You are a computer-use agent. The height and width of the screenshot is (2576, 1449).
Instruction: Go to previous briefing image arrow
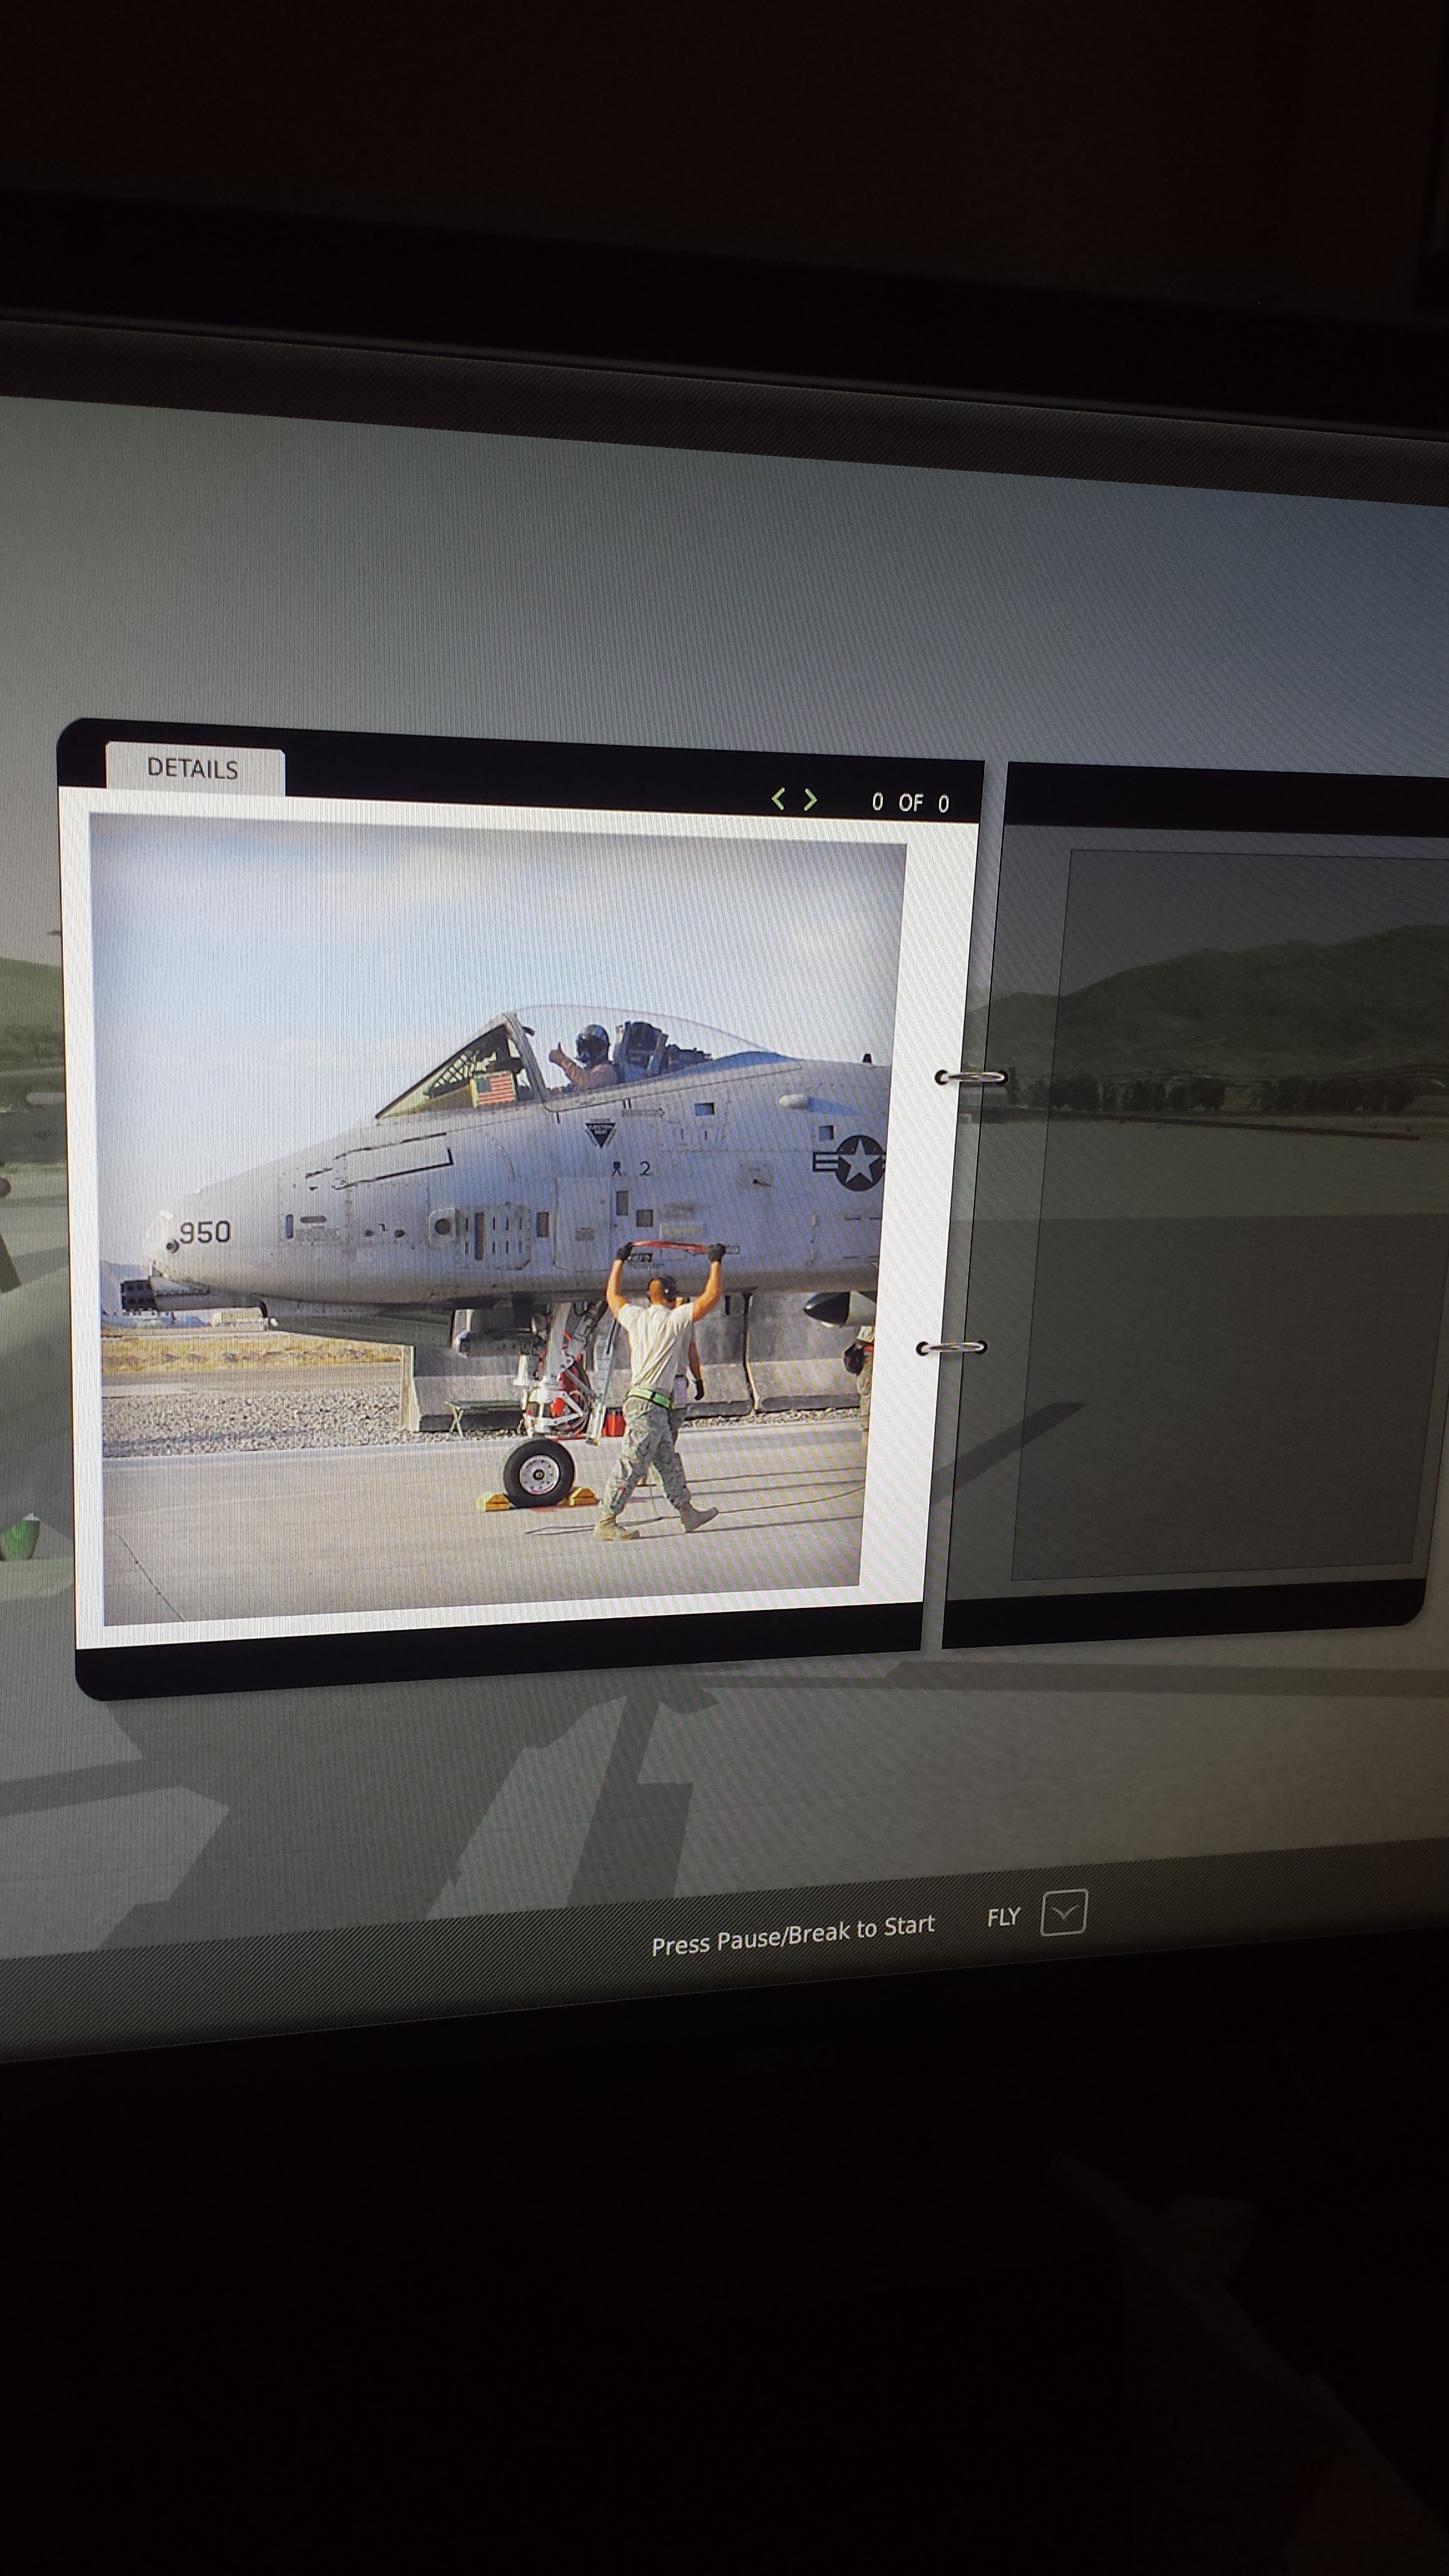(778, 798)
